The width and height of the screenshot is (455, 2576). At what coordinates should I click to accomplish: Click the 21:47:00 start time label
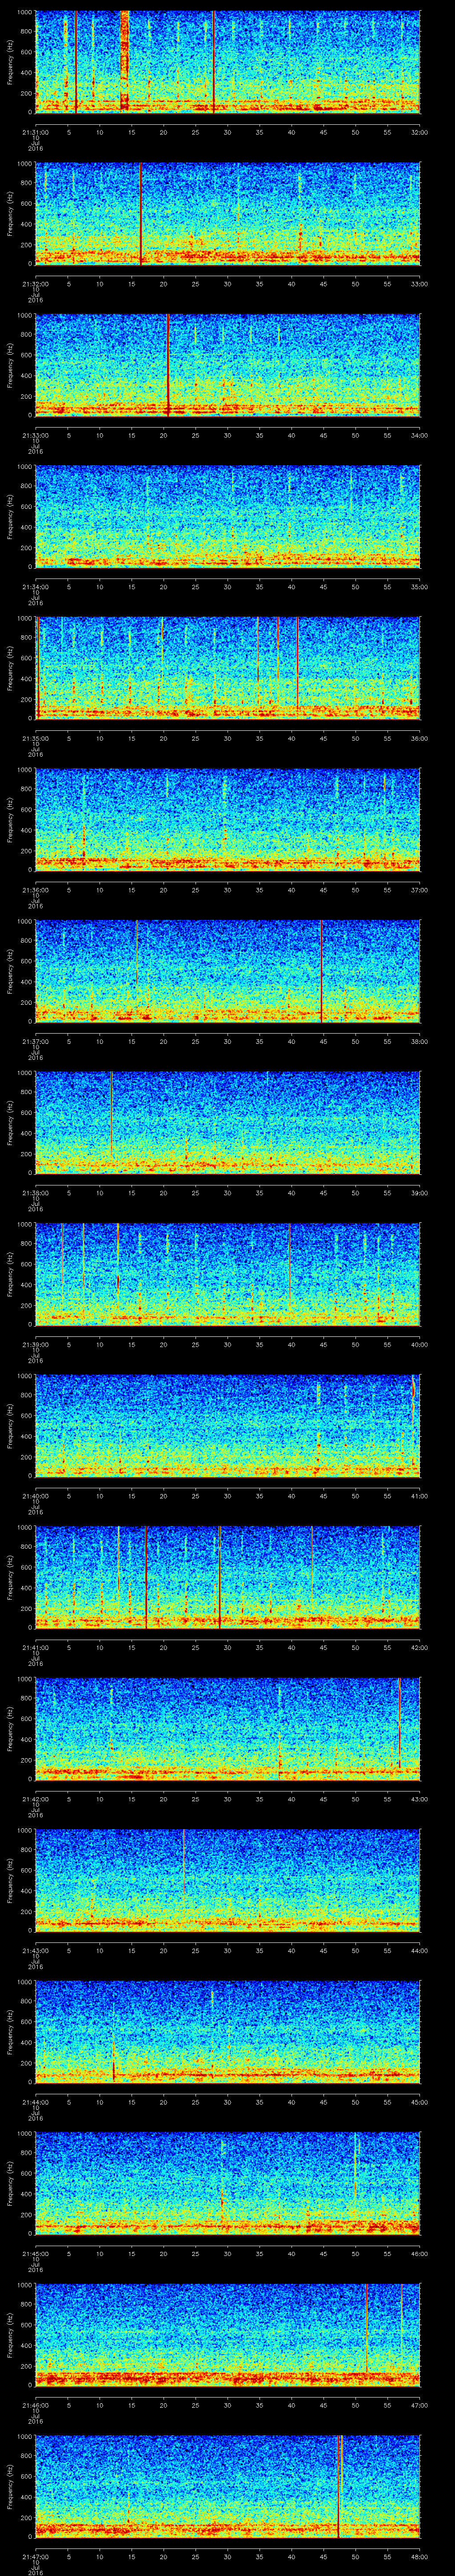tap(35, 2556)
